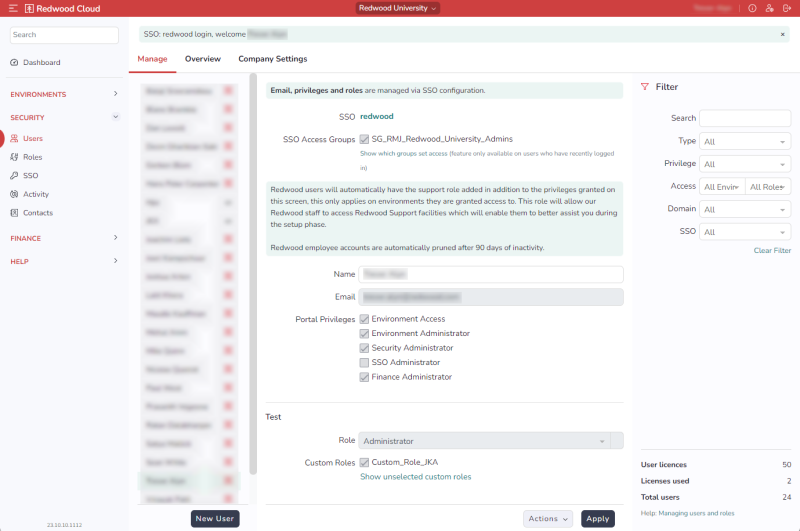This screenshot has width=800, height=531.
Task: Uncheck the Custom_Role_JKA checkbox
Action: tap(364, 462)
